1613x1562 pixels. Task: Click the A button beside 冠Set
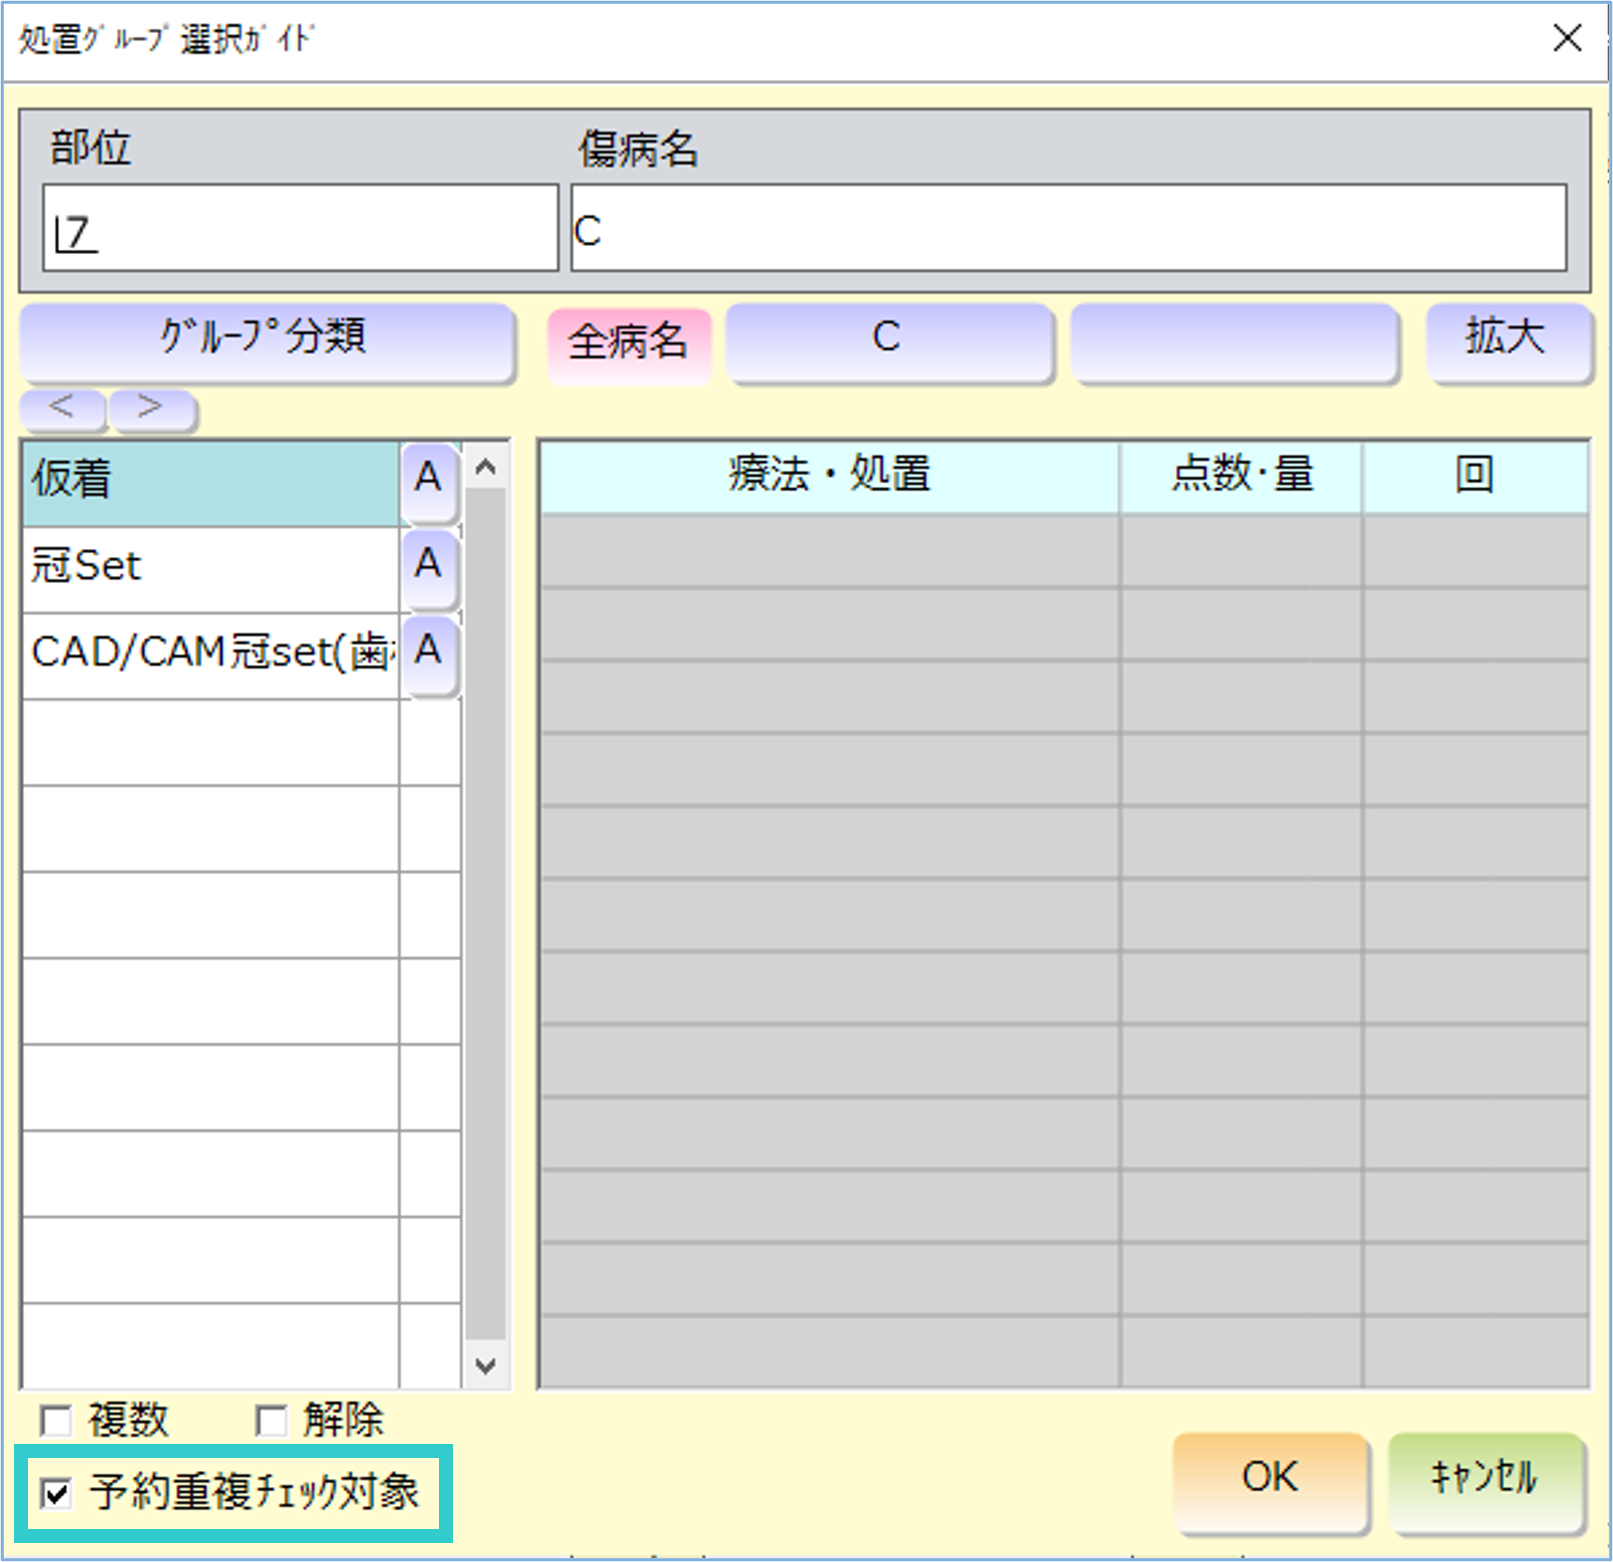tap(429, 567)
